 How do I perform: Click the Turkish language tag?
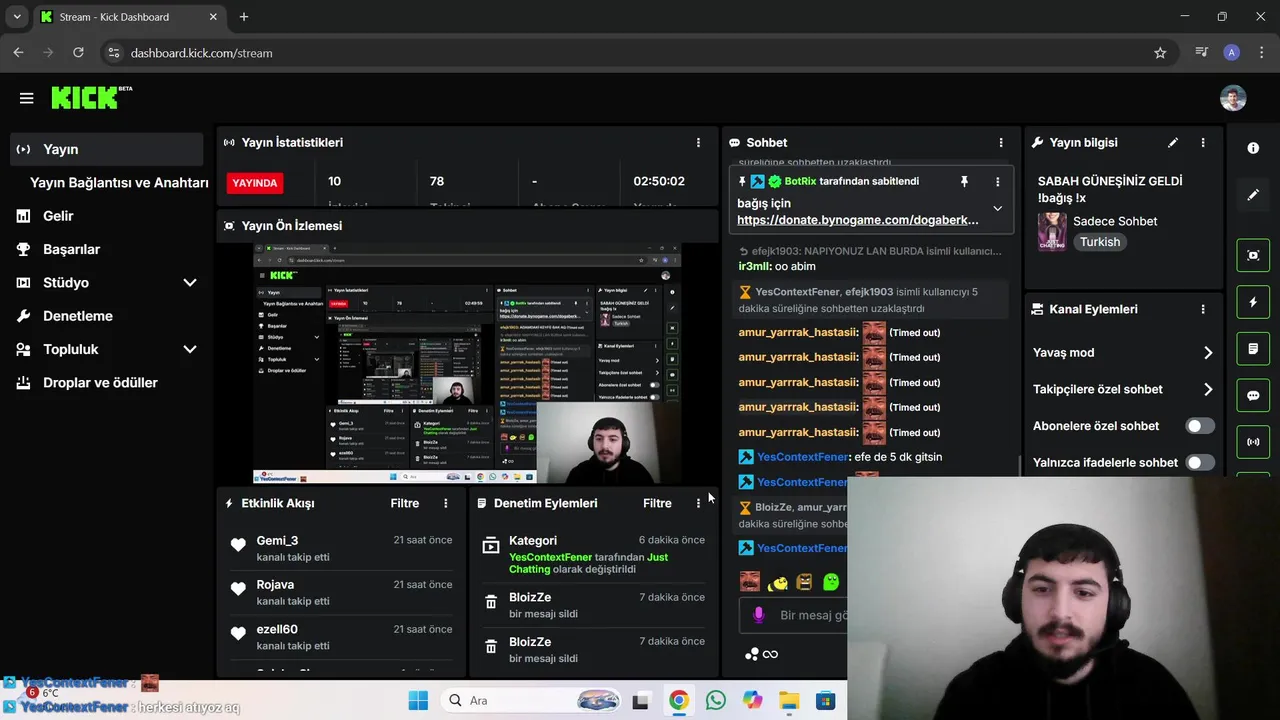coord(1100,242)
